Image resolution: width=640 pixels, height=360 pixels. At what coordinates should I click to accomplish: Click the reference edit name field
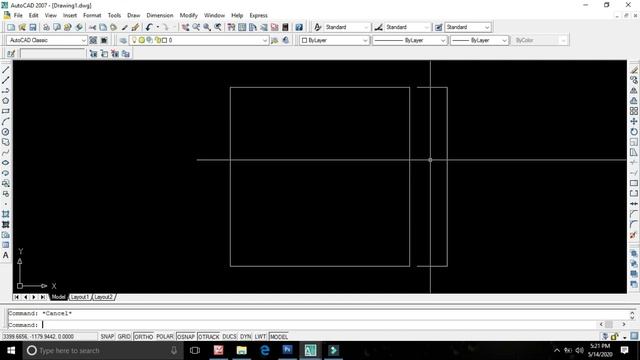pyautogui.click(x=53, y=54)
